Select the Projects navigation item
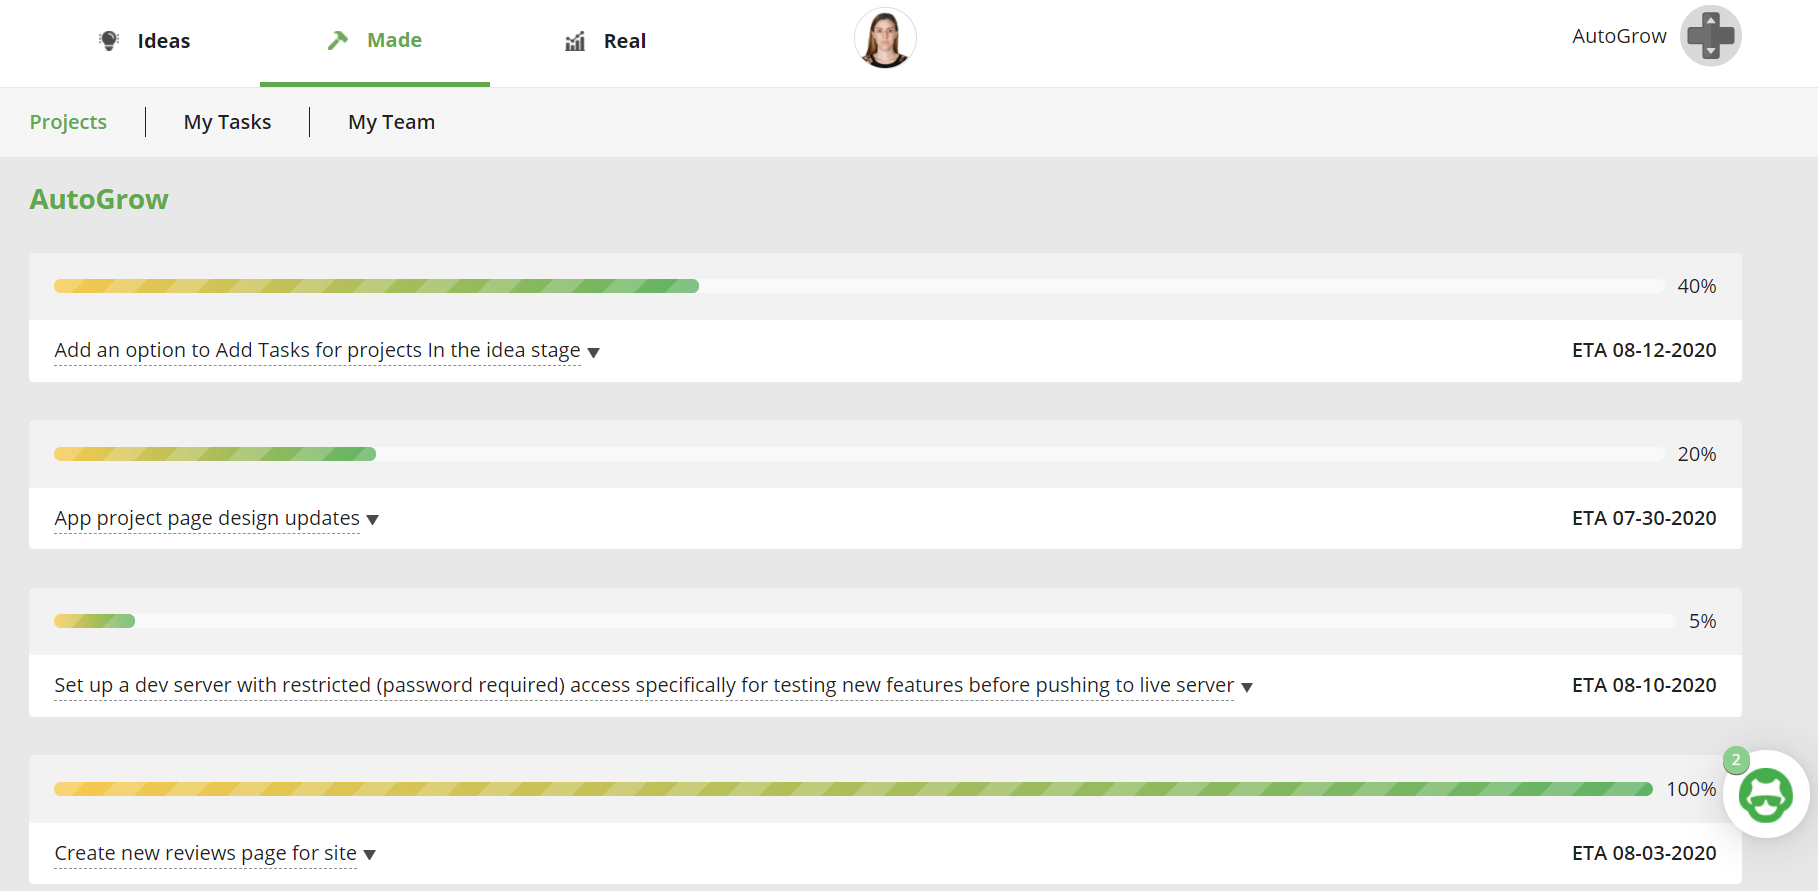The image size is (1818, 891). coord(68,121)
